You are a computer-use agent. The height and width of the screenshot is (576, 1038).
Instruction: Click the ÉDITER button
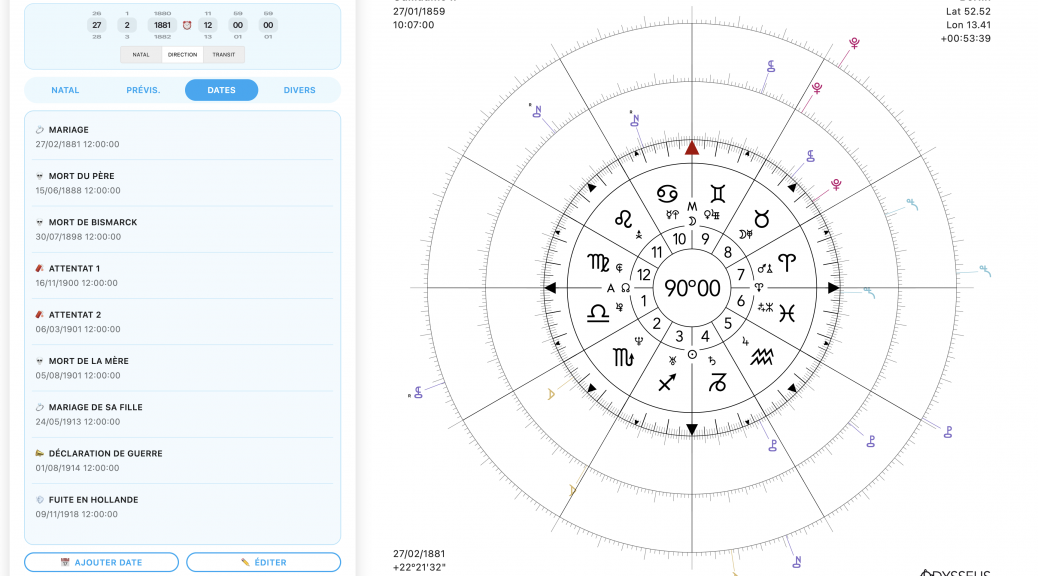(263, 562)
